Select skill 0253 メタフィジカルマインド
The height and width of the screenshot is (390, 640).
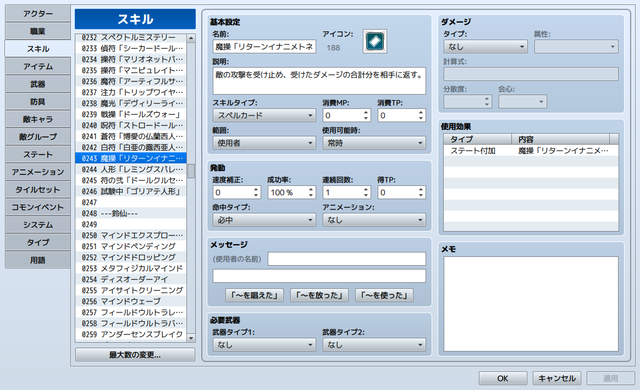click(131, 268)
